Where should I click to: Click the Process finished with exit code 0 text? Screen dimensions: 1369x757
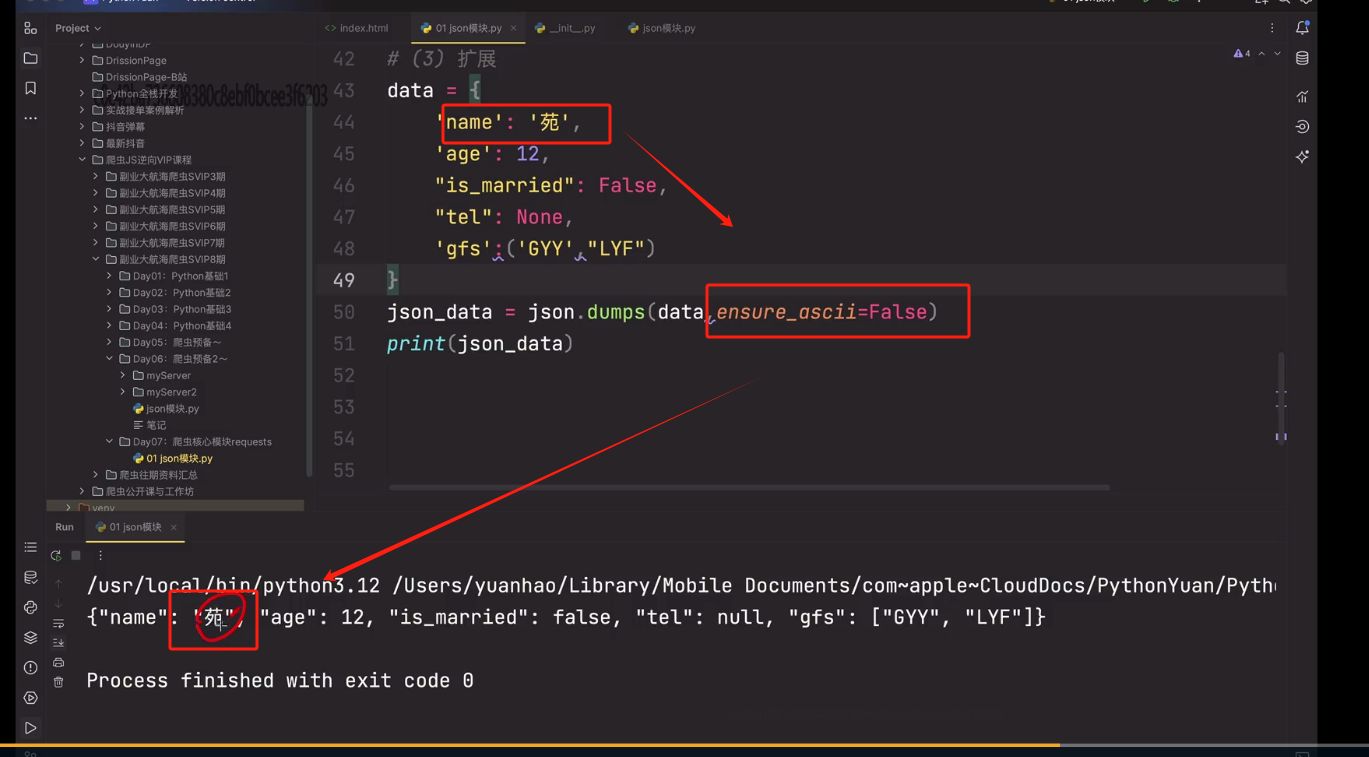point(280,680)
